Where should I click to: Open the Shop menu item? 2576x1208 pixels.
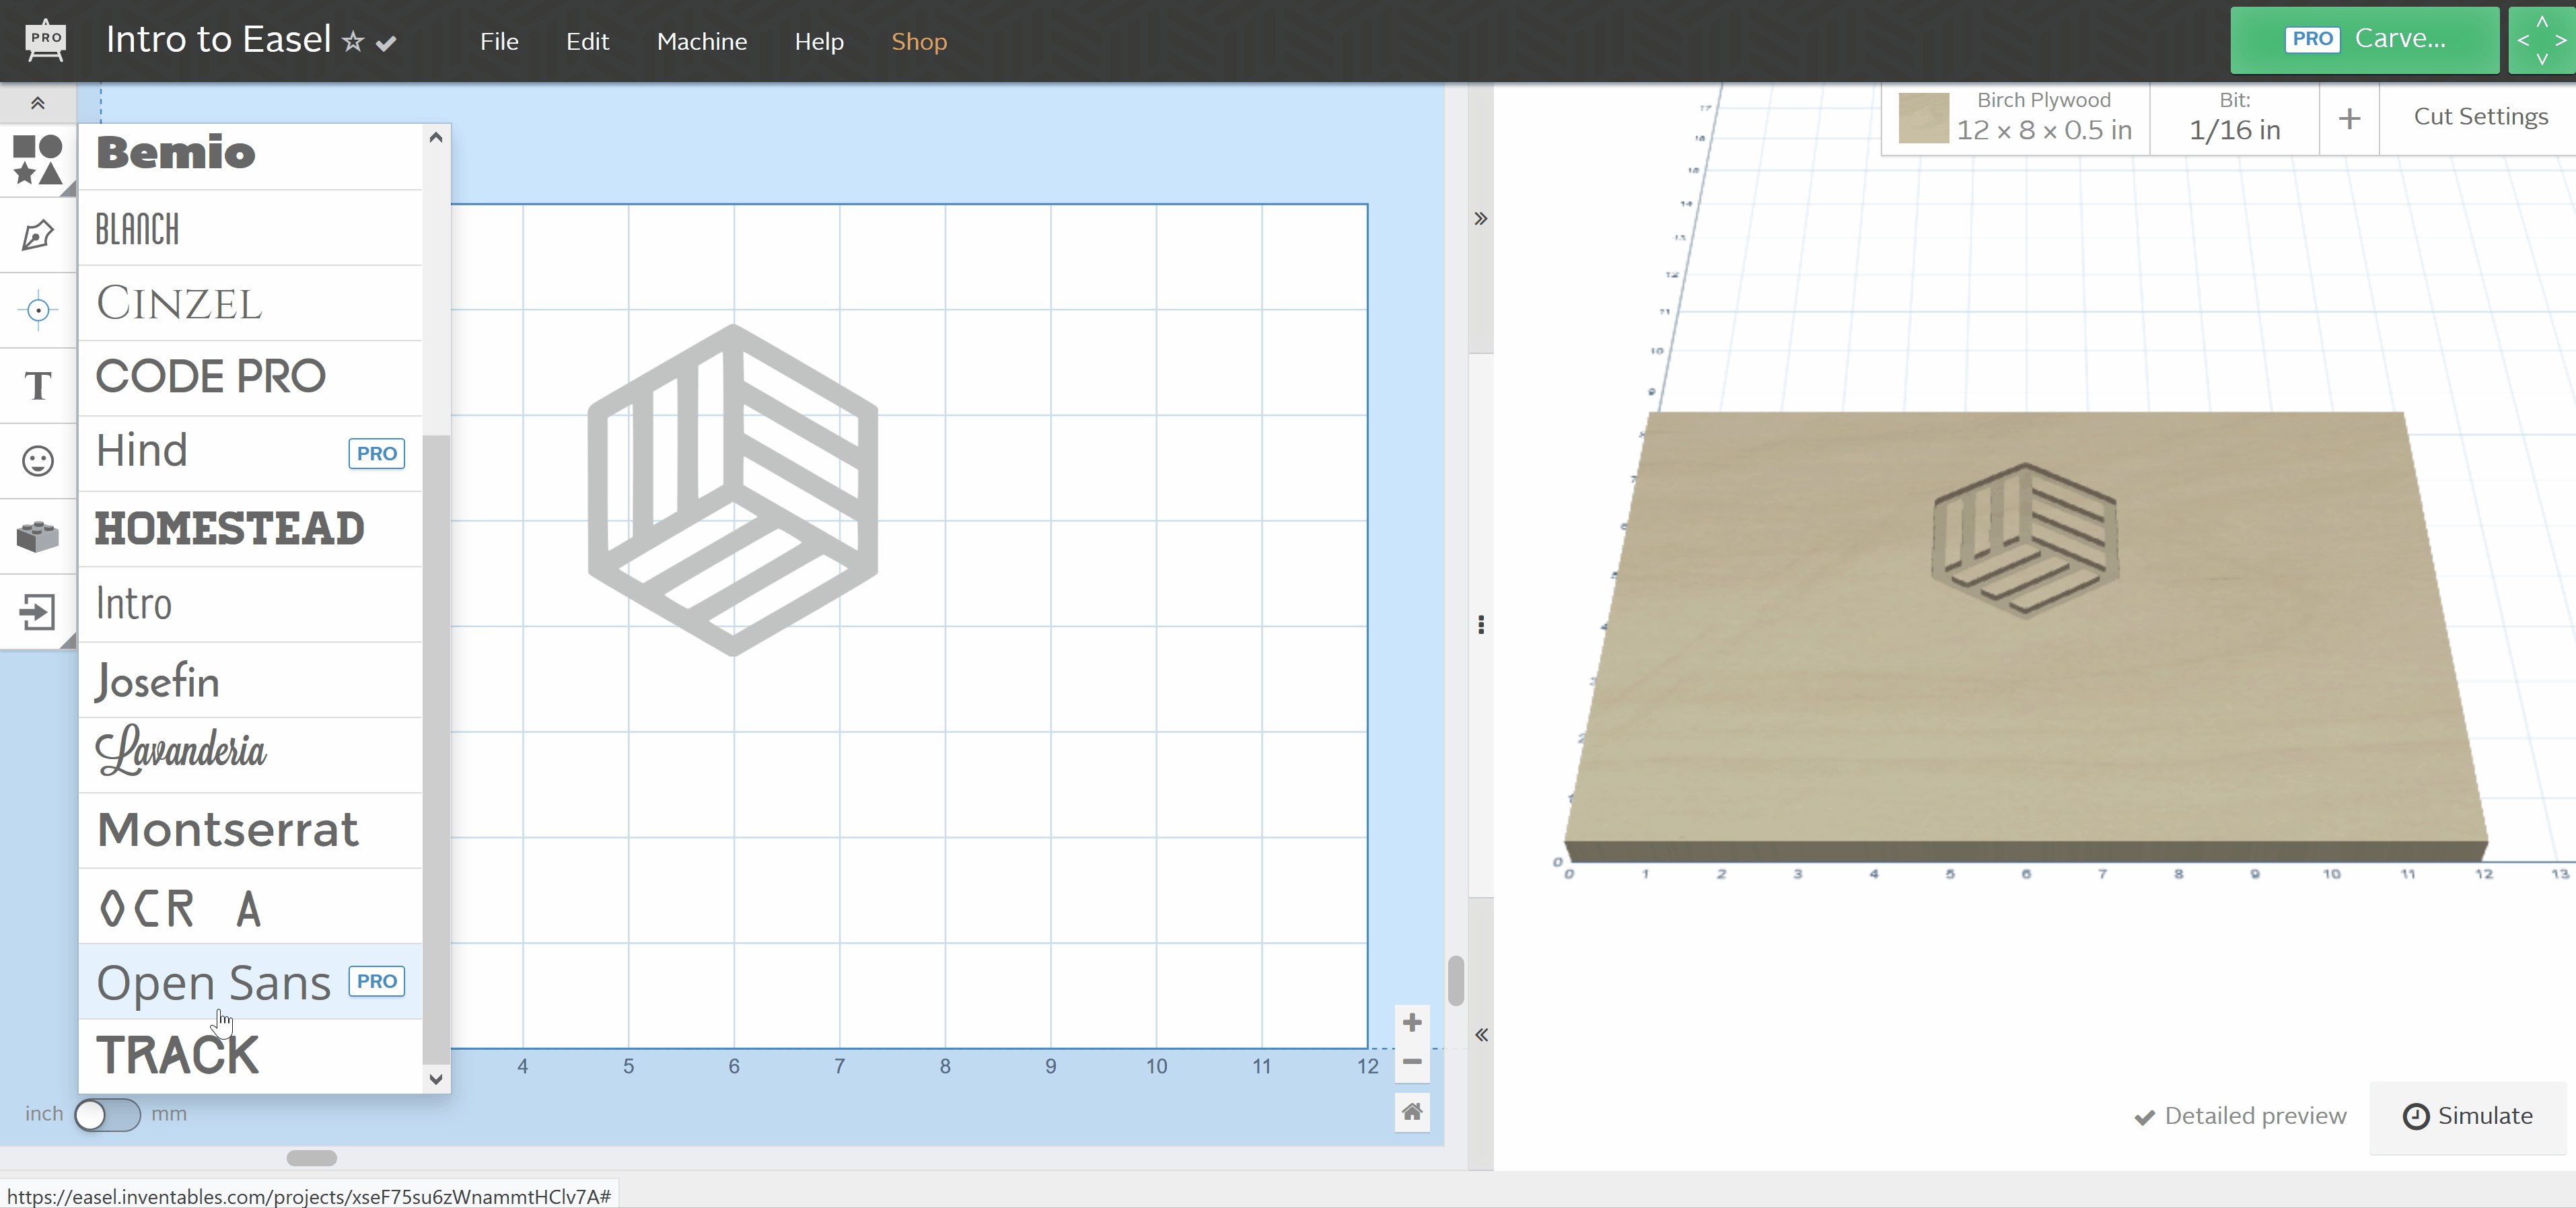[918, 41]
